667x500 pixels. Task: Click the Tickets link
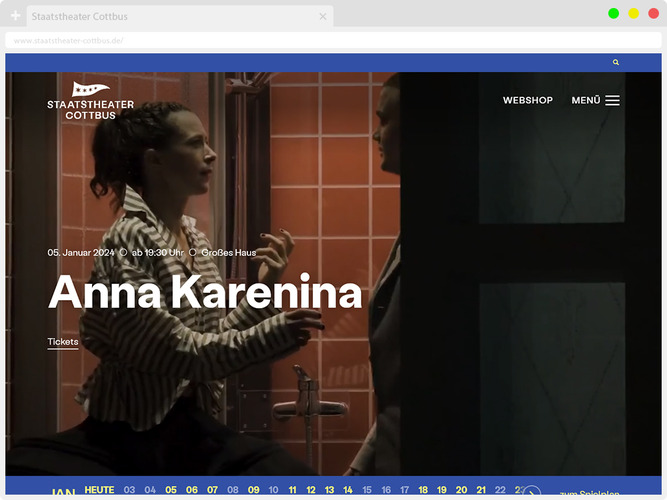point(63,342)
